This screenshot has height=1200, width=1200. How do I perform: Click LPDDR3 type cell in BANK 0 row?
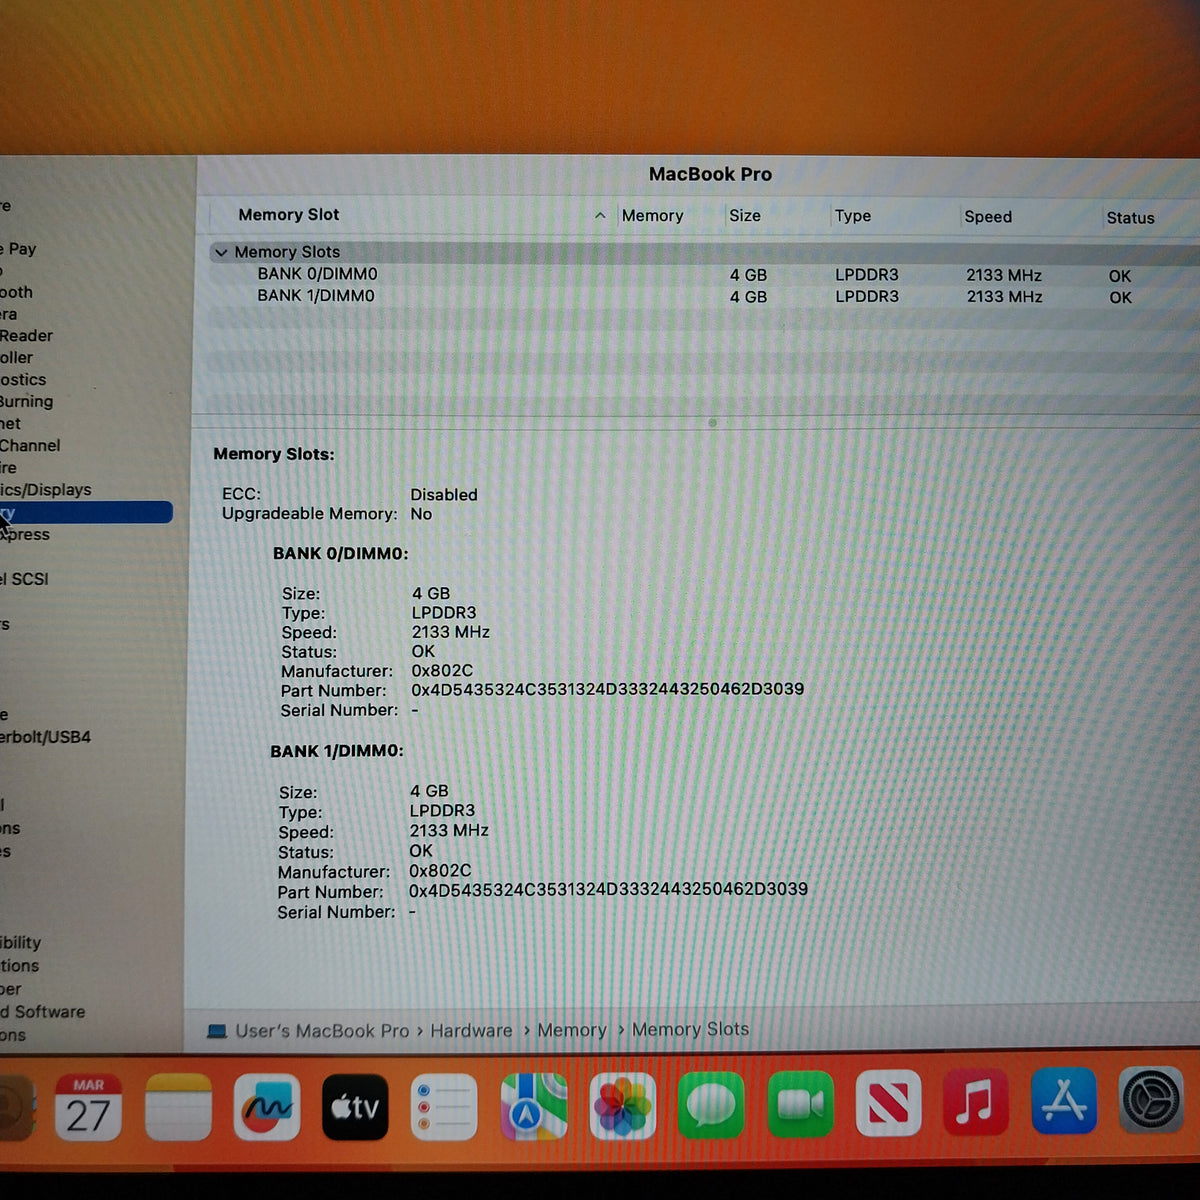(x=867, y=275)
